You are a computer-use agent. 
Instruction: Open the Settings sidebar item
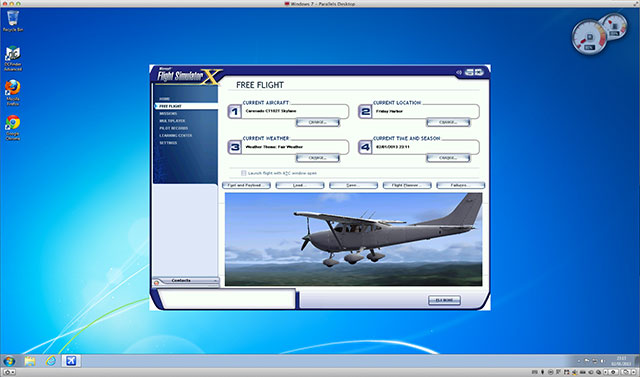pos(168,143)
